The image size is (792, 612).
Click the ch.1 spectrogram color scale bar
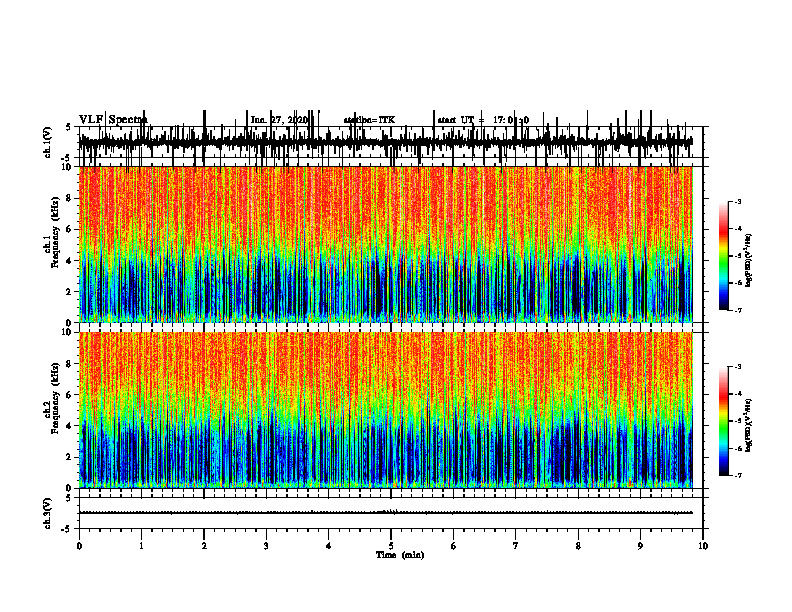coord(723,256)
